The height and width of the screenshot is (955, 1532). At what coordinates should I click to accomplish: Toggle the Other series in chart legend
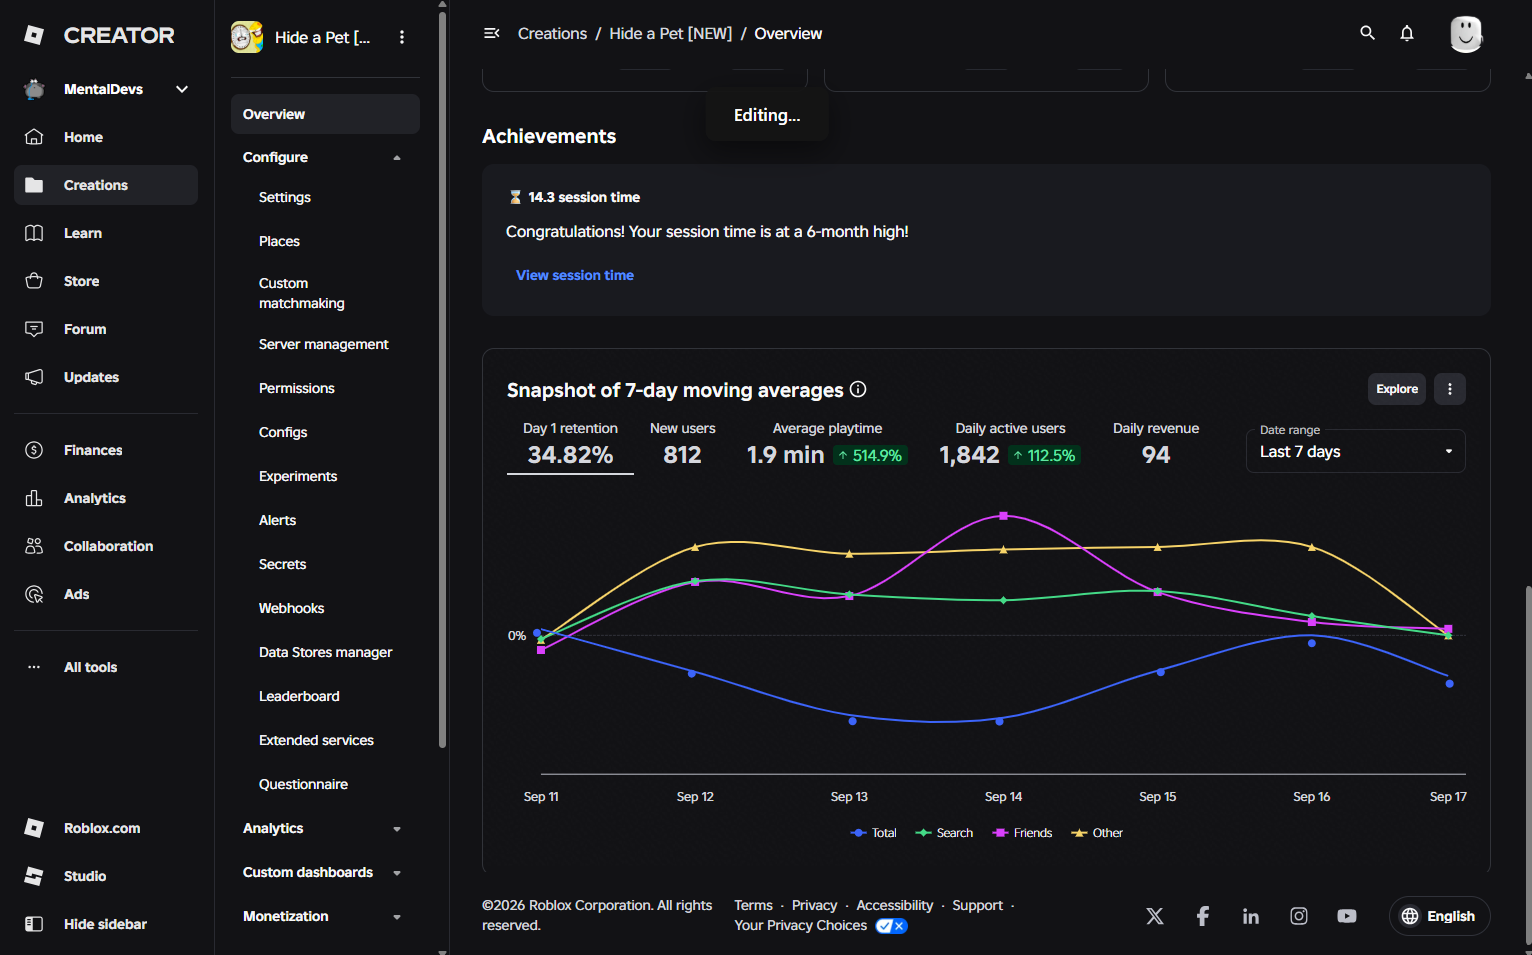coord(1097,833)
